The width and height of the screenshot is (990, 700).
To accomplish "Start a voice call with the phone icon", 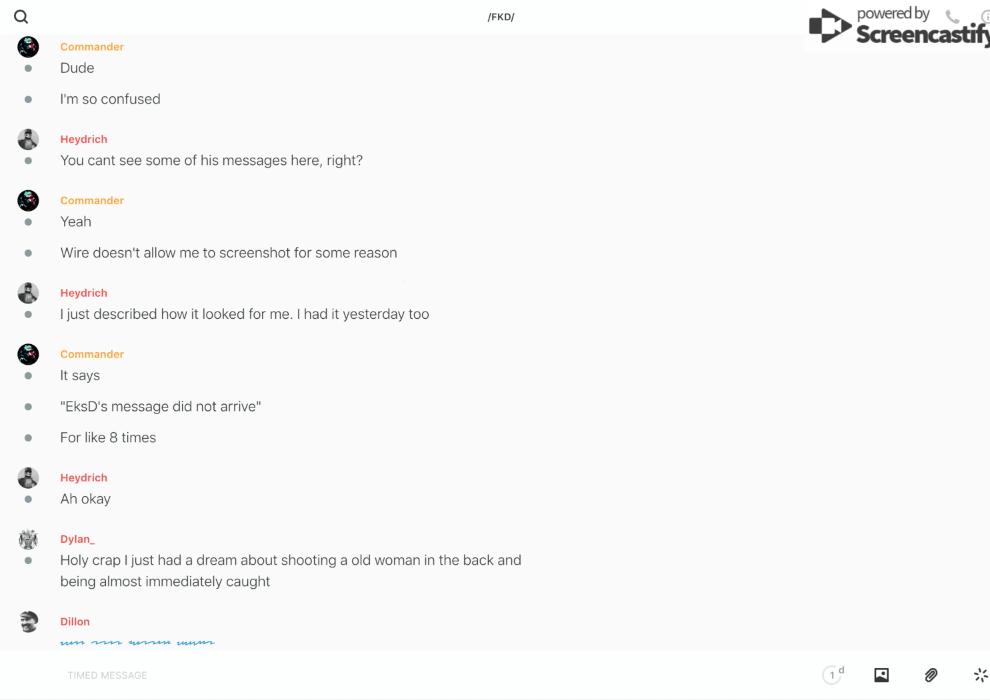I will click(x=952, y=17).
